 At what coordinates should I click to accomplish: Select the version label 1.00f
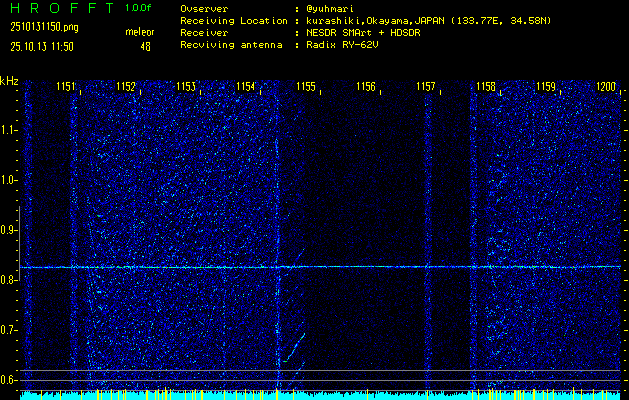point(138,8)
